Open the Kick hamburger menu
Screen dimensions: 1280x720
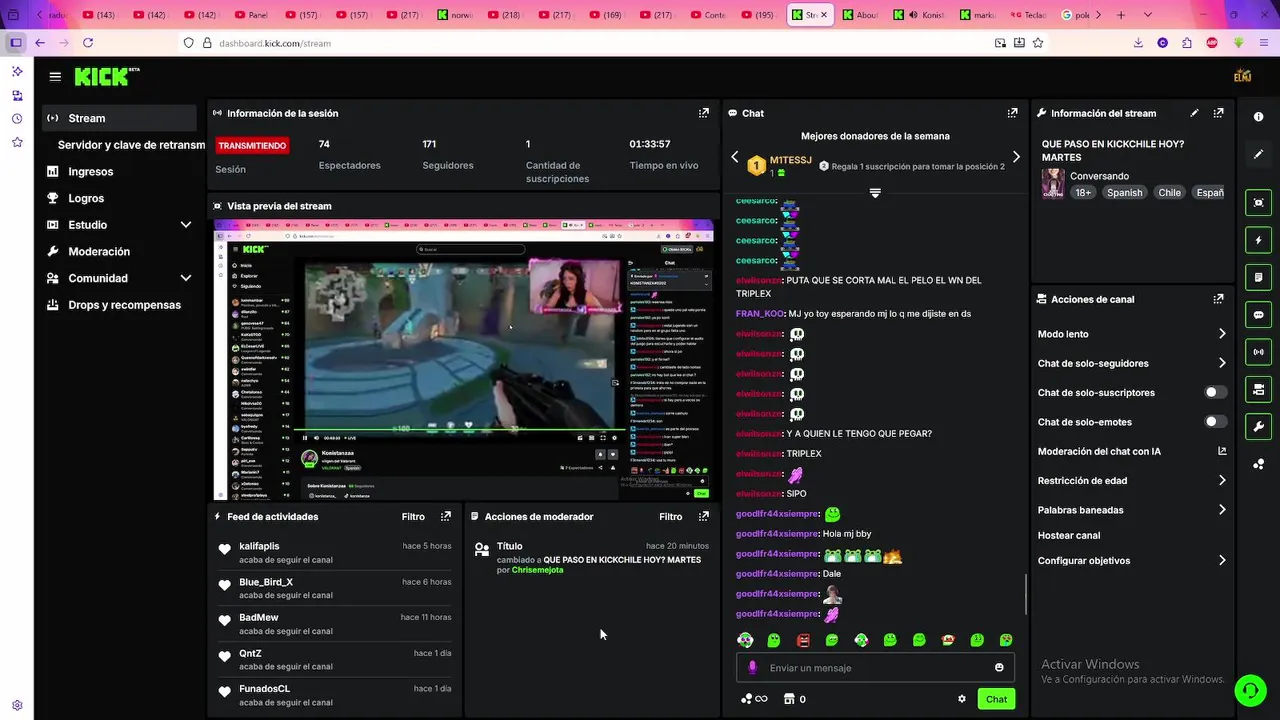[x=55, y=77]
